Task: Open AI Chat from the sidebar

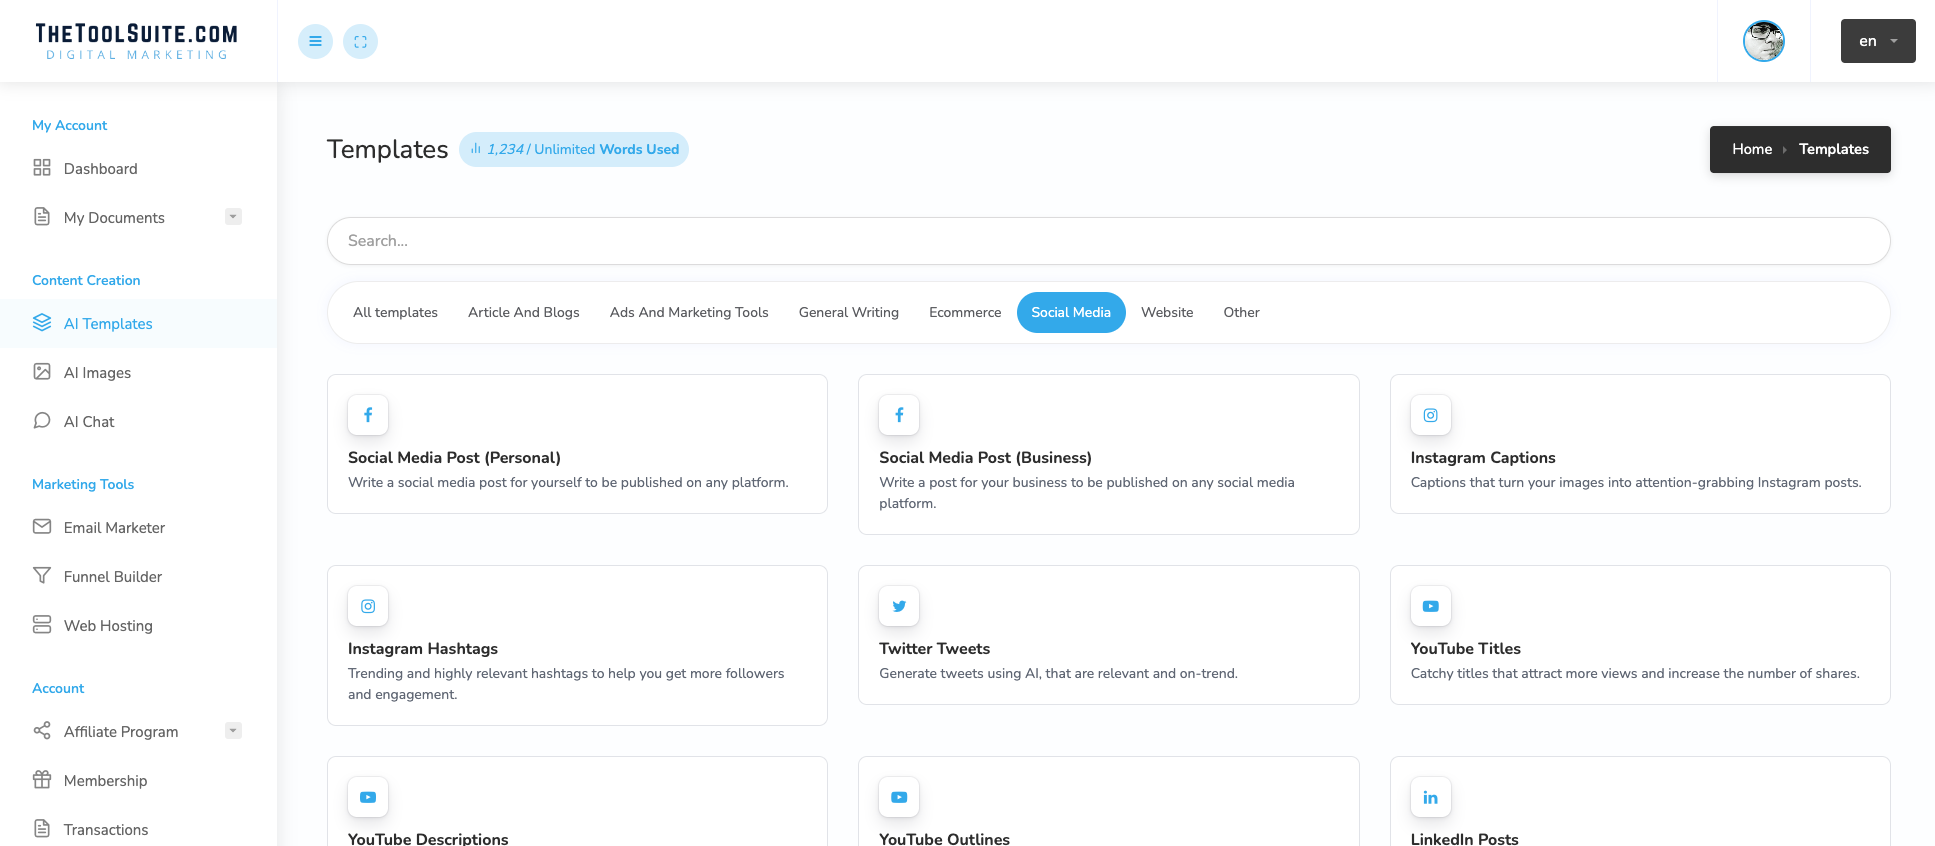Action: coord(89,422)
